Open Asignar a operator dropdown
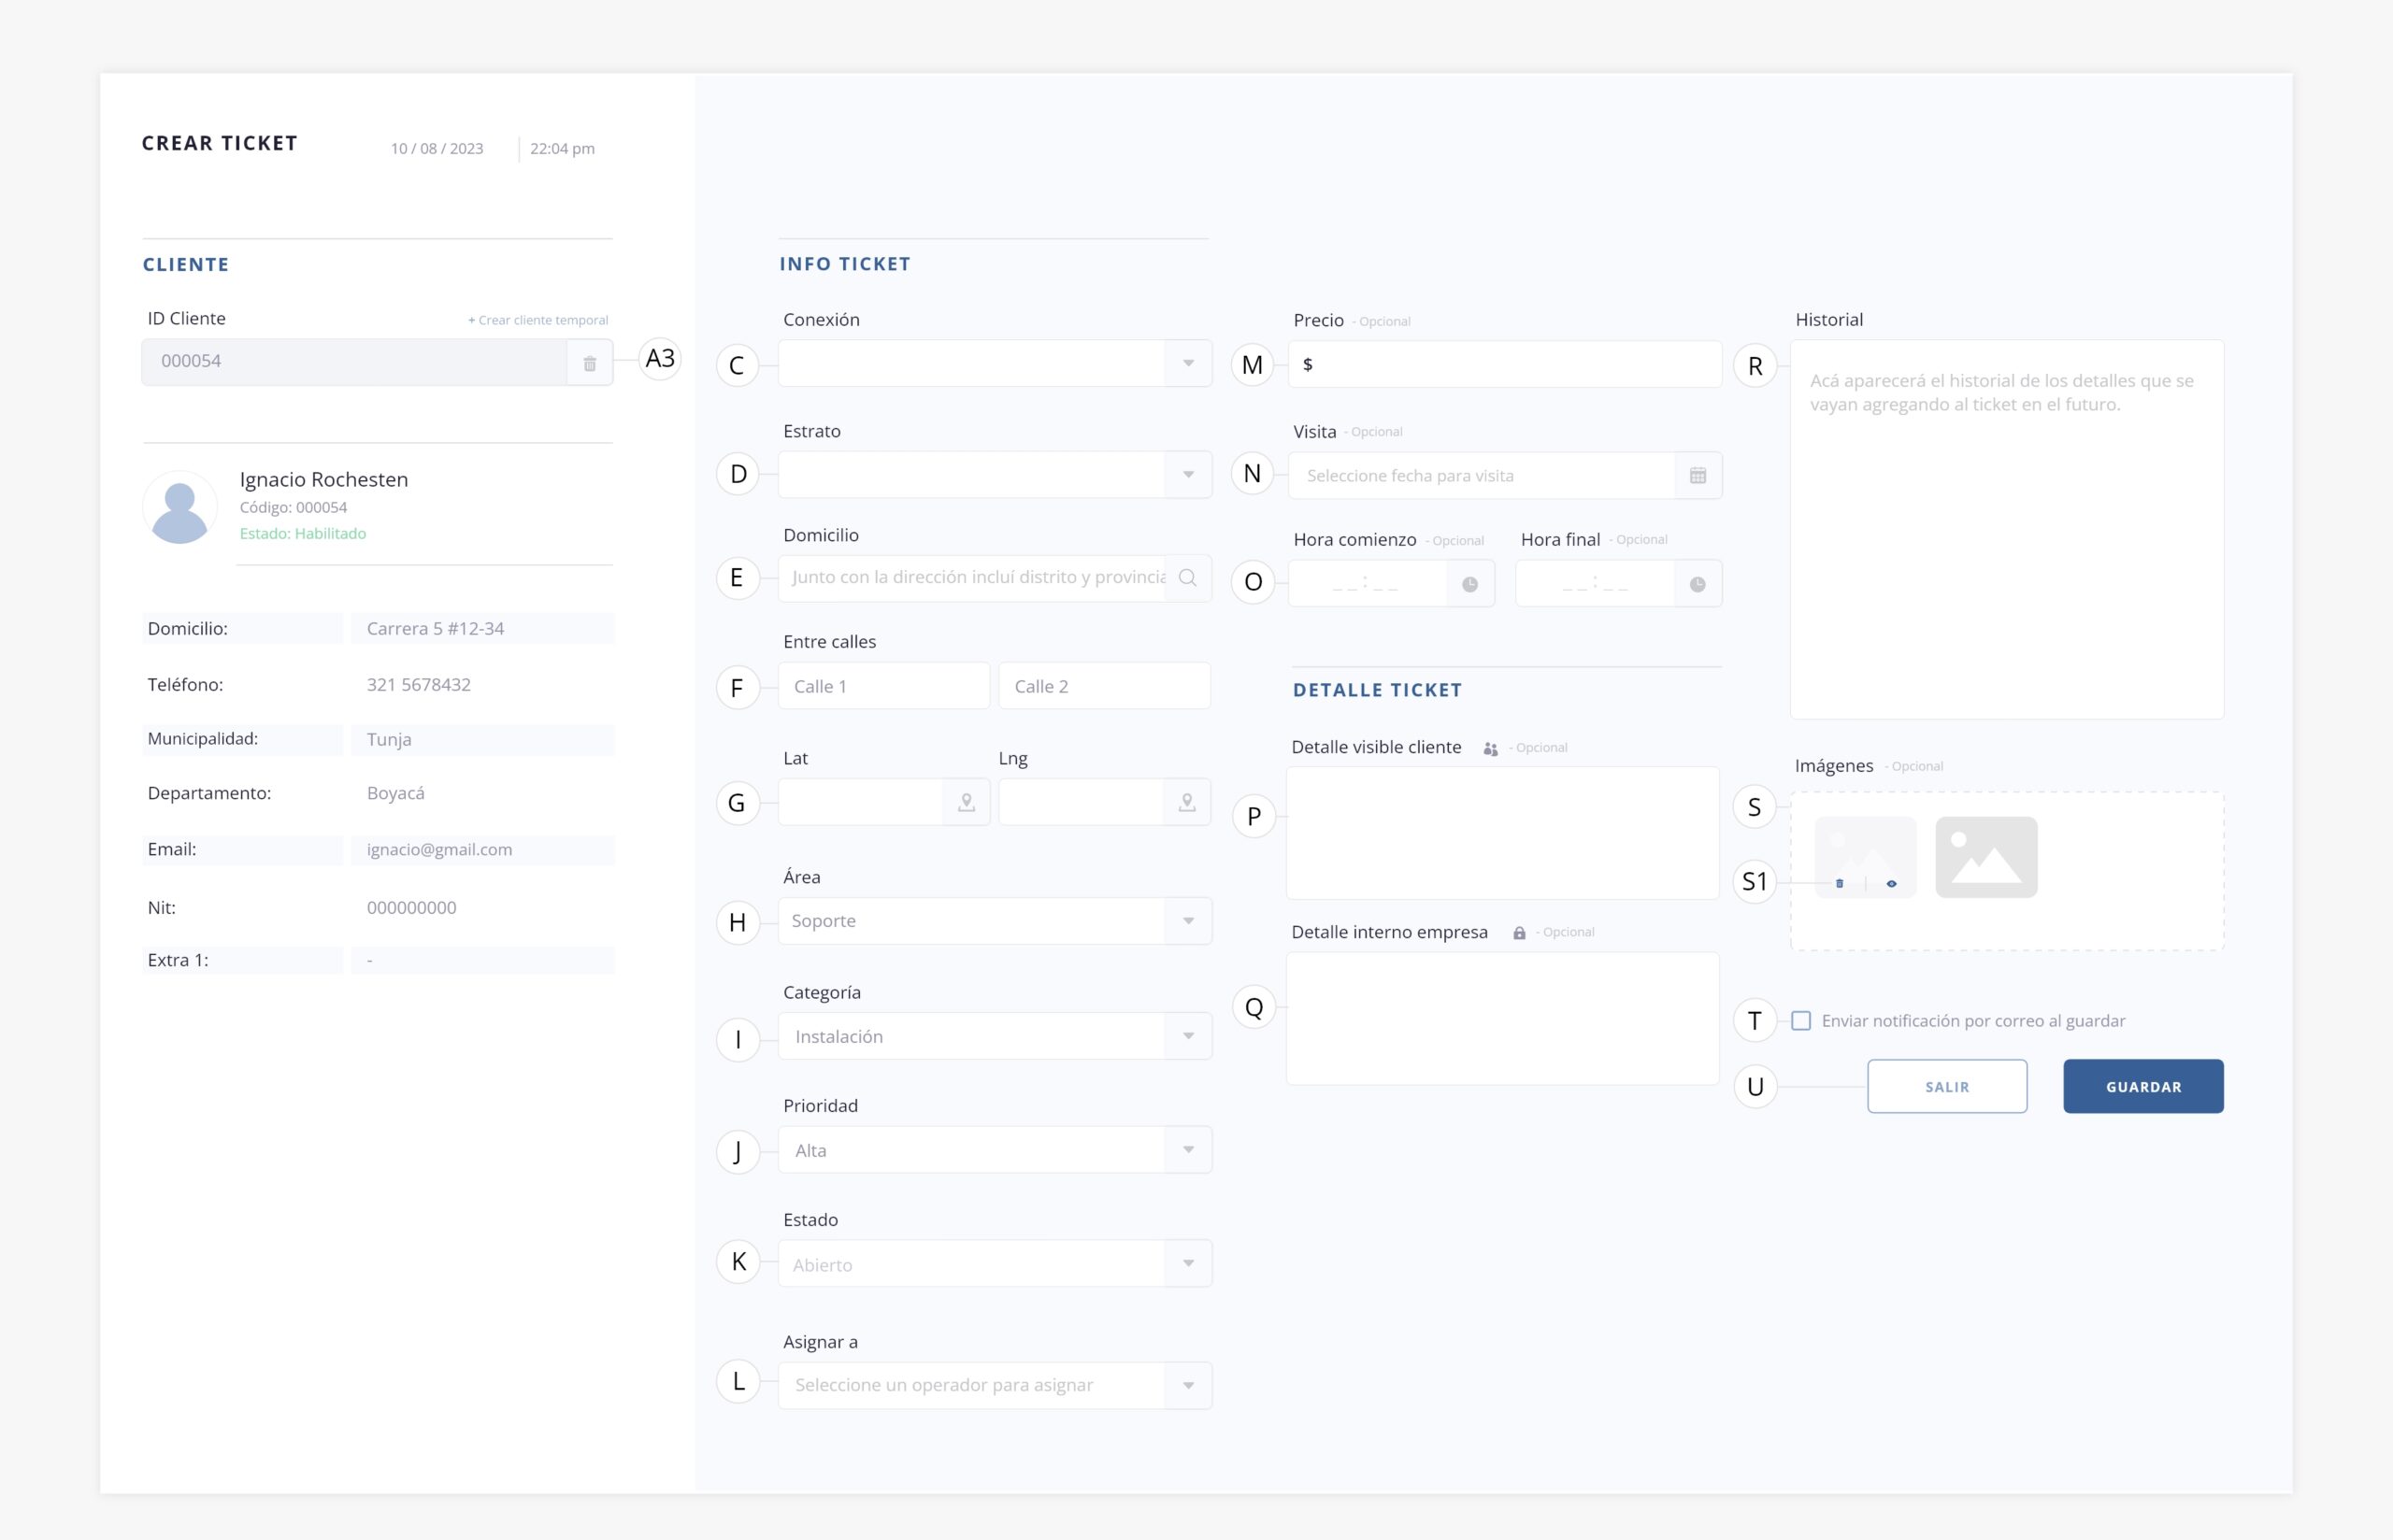 [x=994, y=1385]
